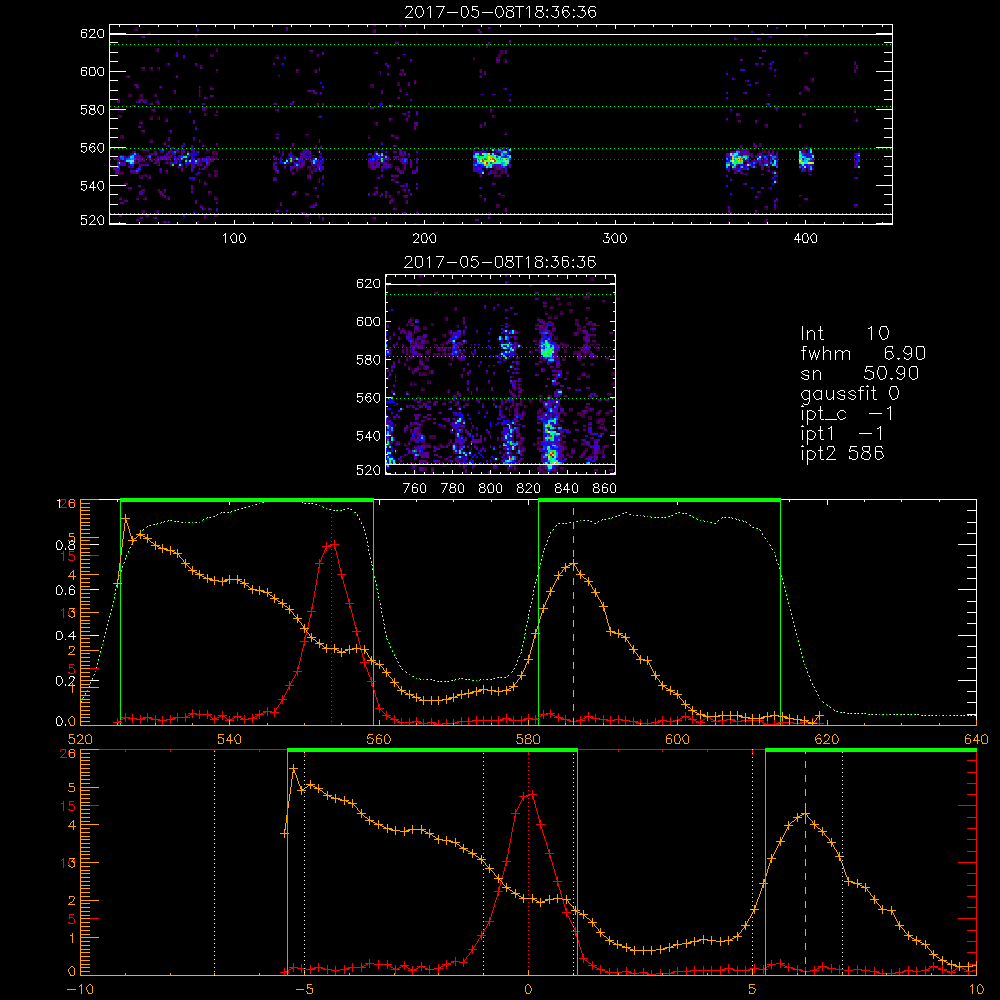The height and width of the screenshot is (1000, 1000).
Task: Click the top plot title 2017-05-08T18:36:36
Action: tap(500, 12)
